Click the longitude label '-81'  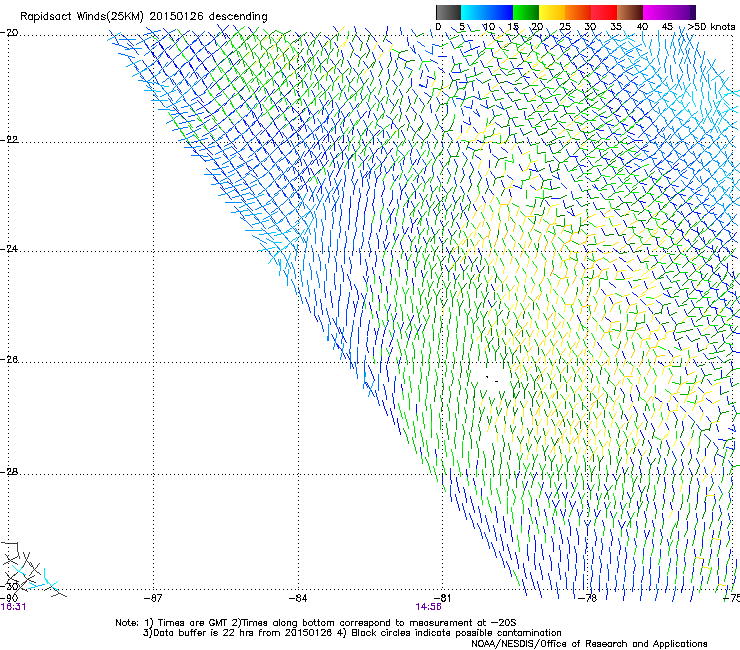[442, 598]
